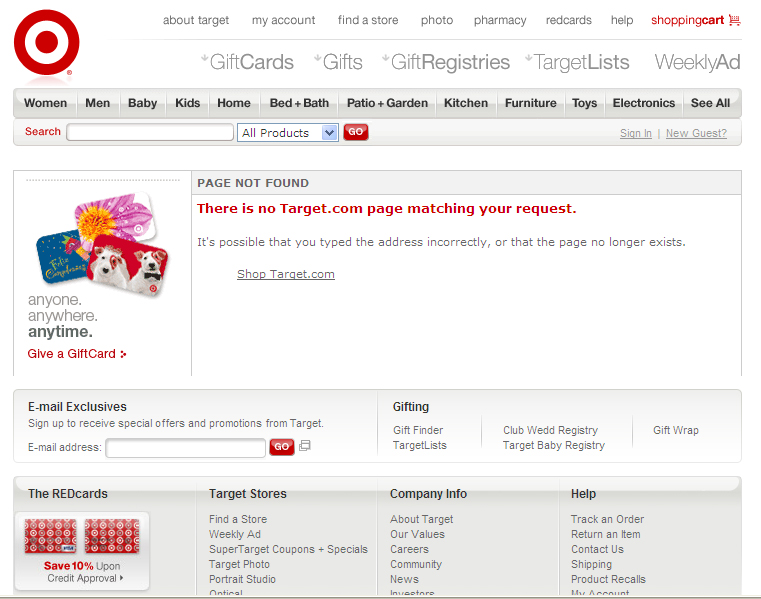The height and width of the screenshot is (599, 761).
Task: Click the small icon beside e-mail GO
Action: pyautogui.click(x=305, y=446)
